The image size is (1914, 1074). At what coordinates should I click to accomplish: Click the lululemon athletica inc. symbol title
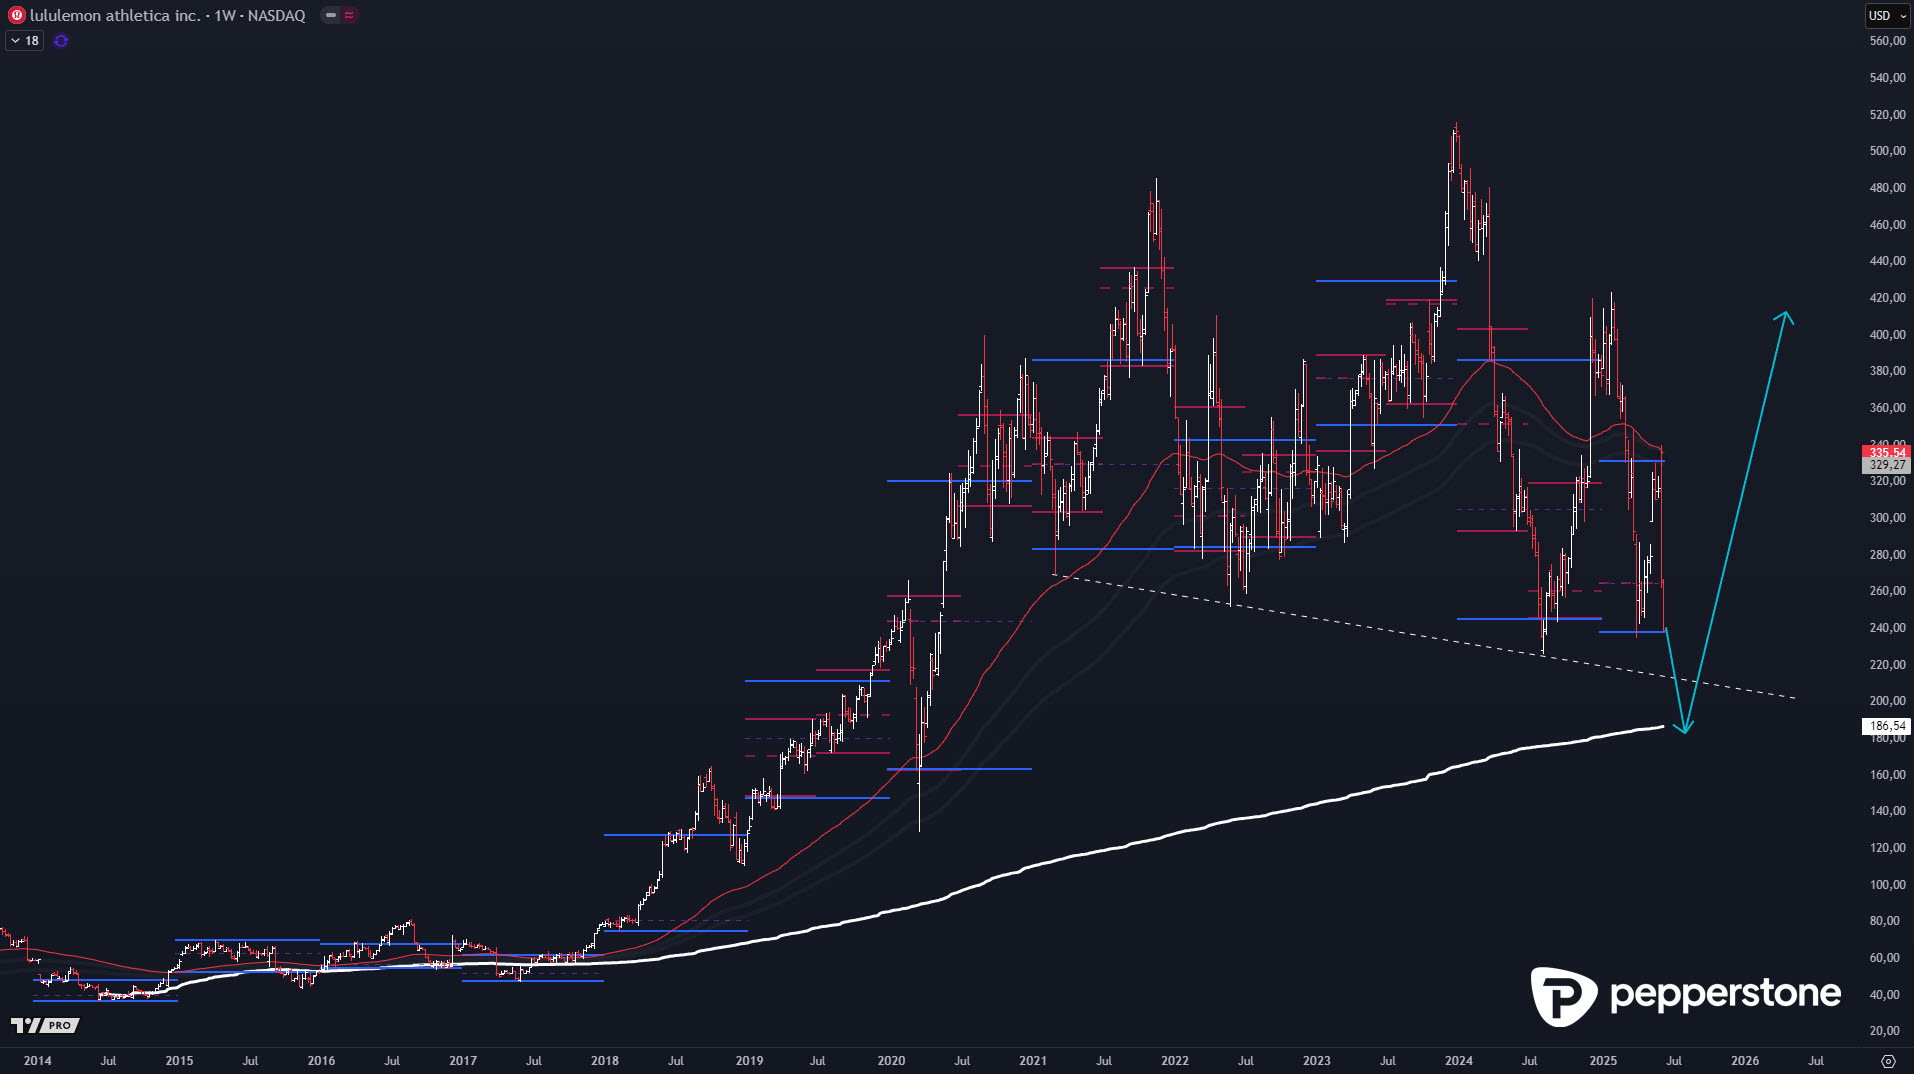115,15
